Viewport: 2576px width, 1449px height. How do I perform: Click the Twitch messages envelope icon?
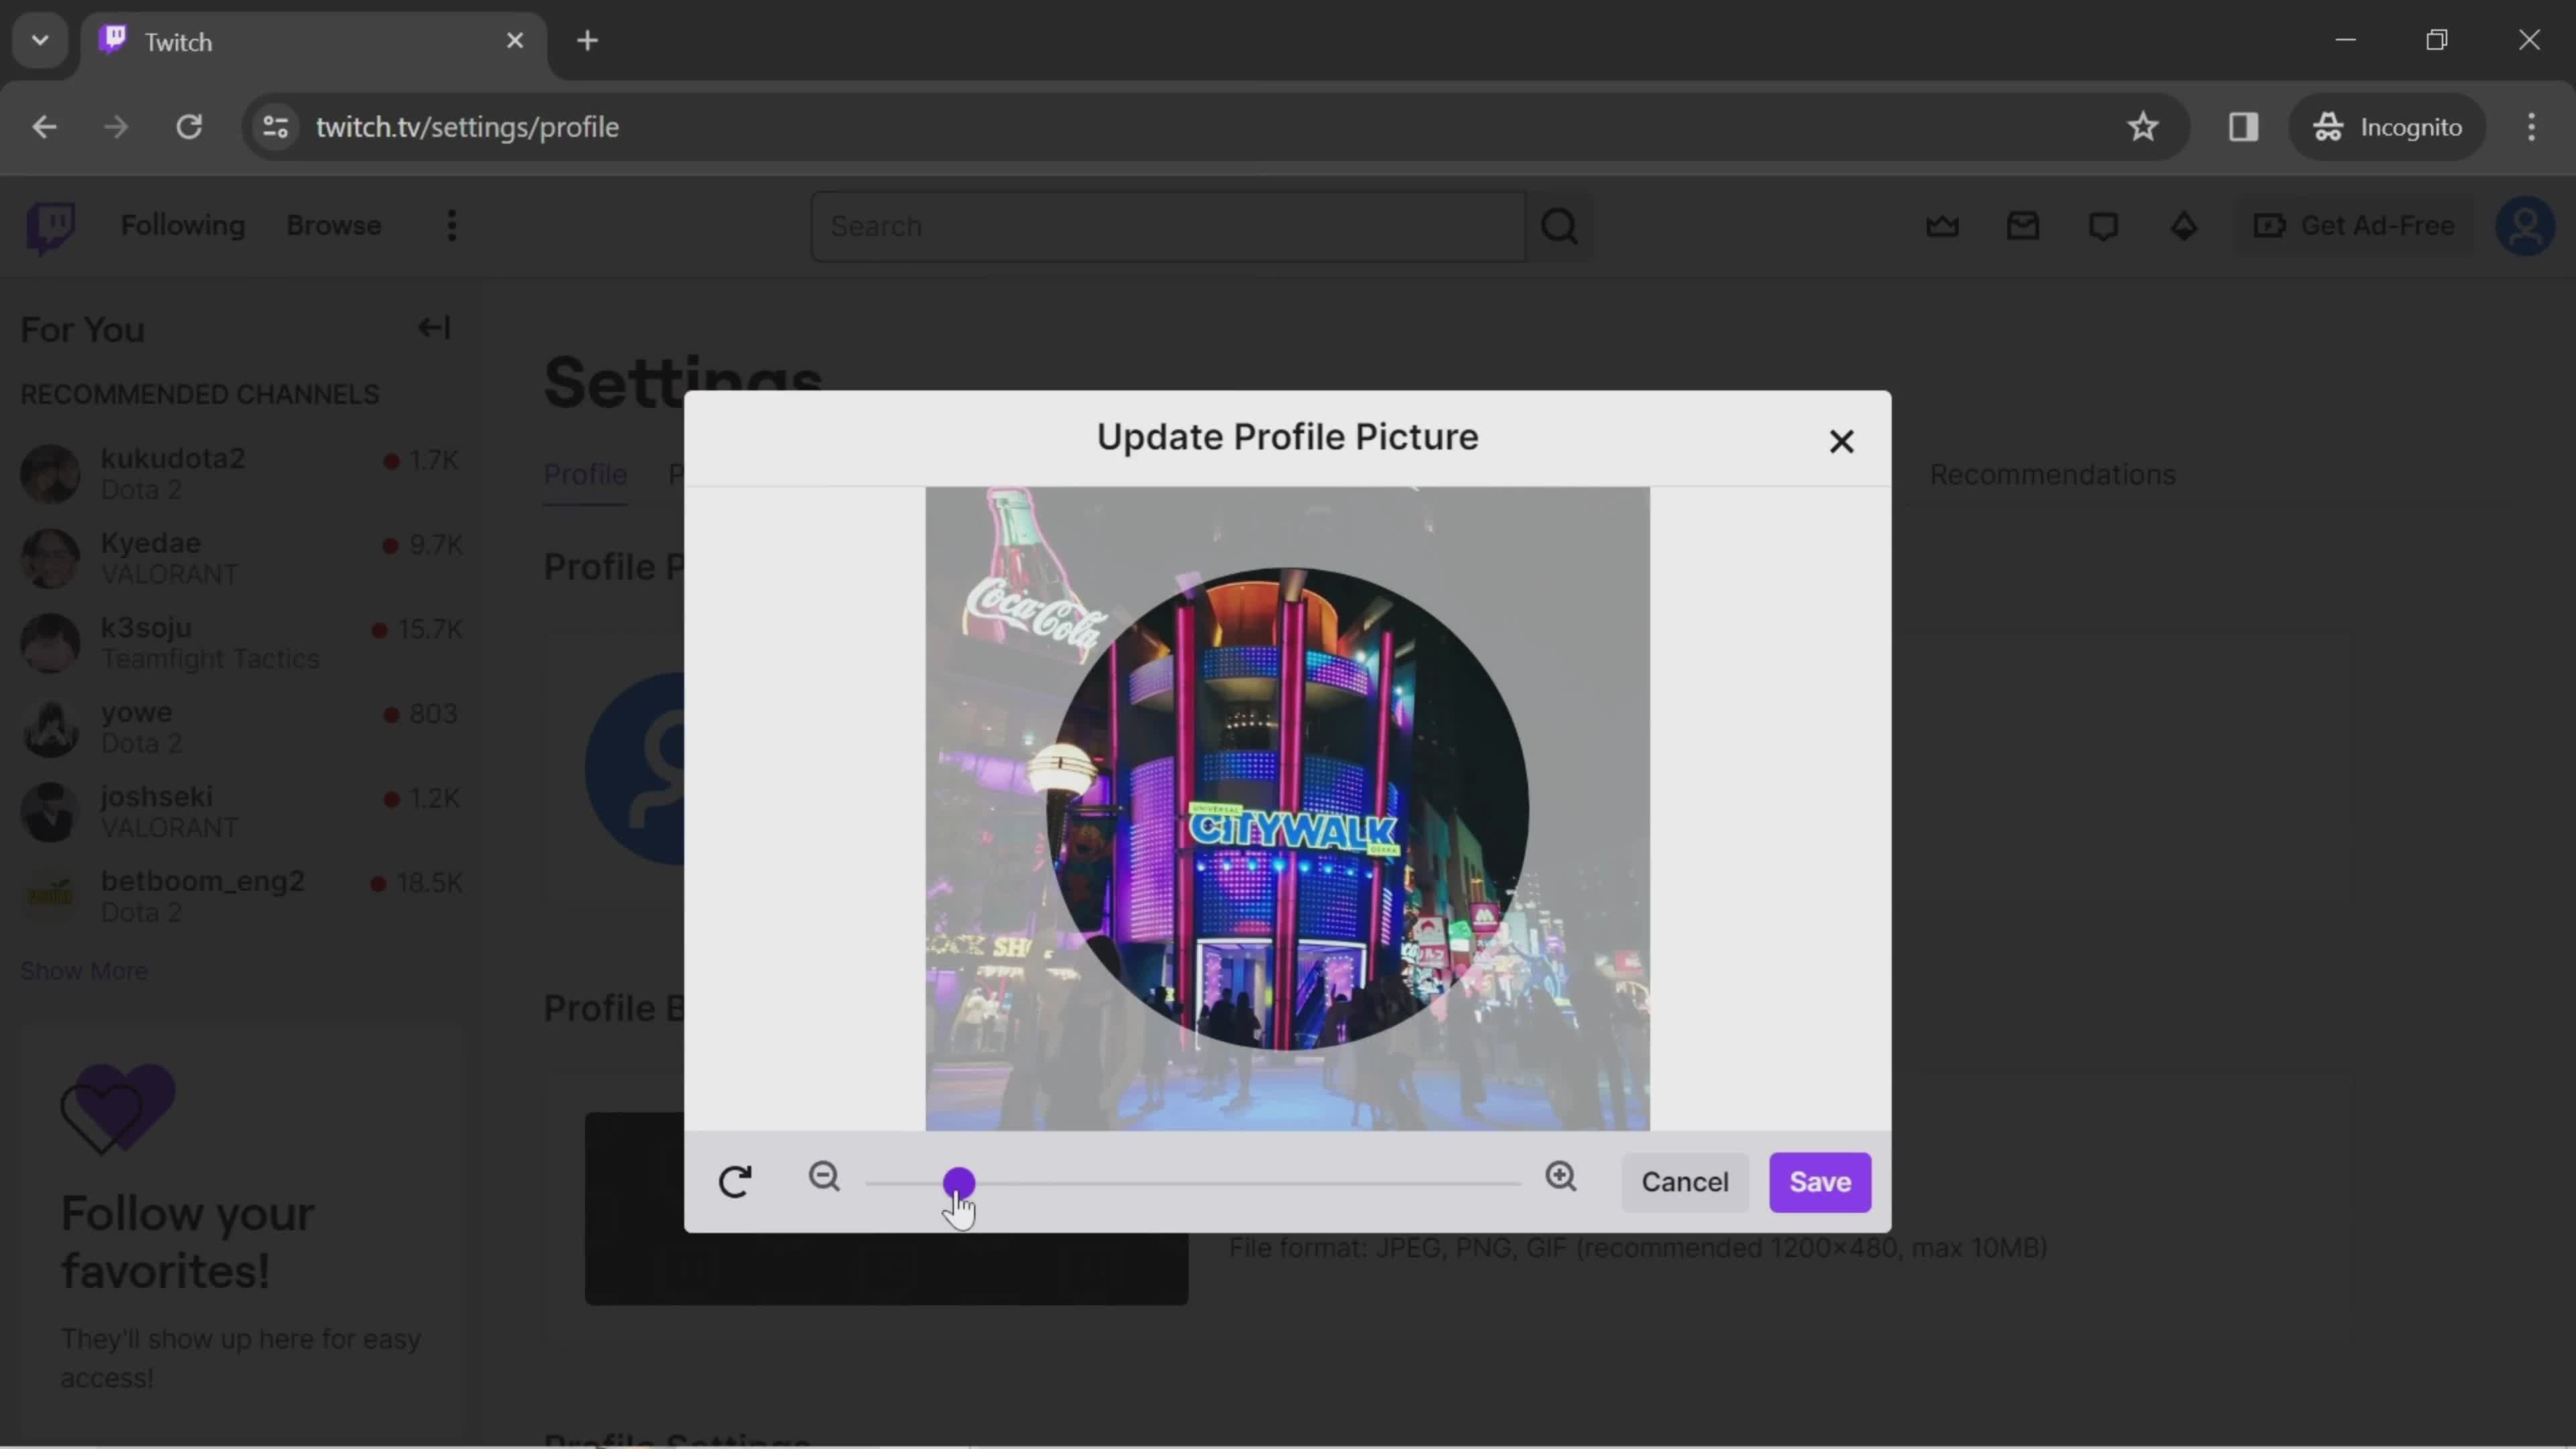[x=2024, y=225]
